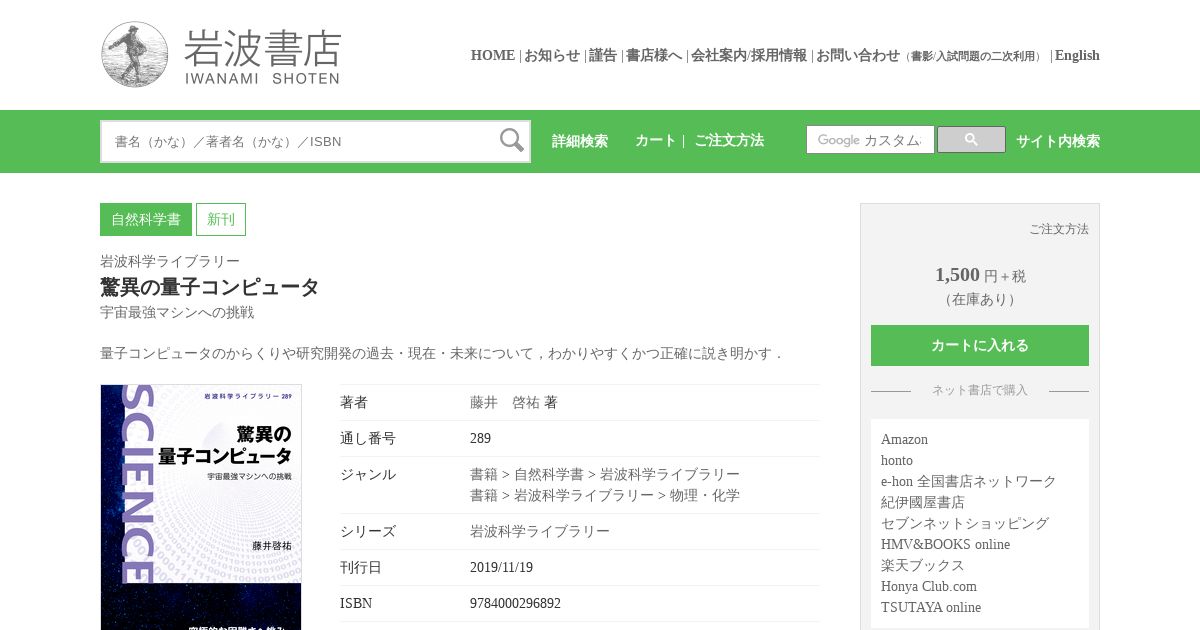Screen dimensions: 1200x630
Task: Click the magnifier icon in book search
Action: tap(512, 141)
